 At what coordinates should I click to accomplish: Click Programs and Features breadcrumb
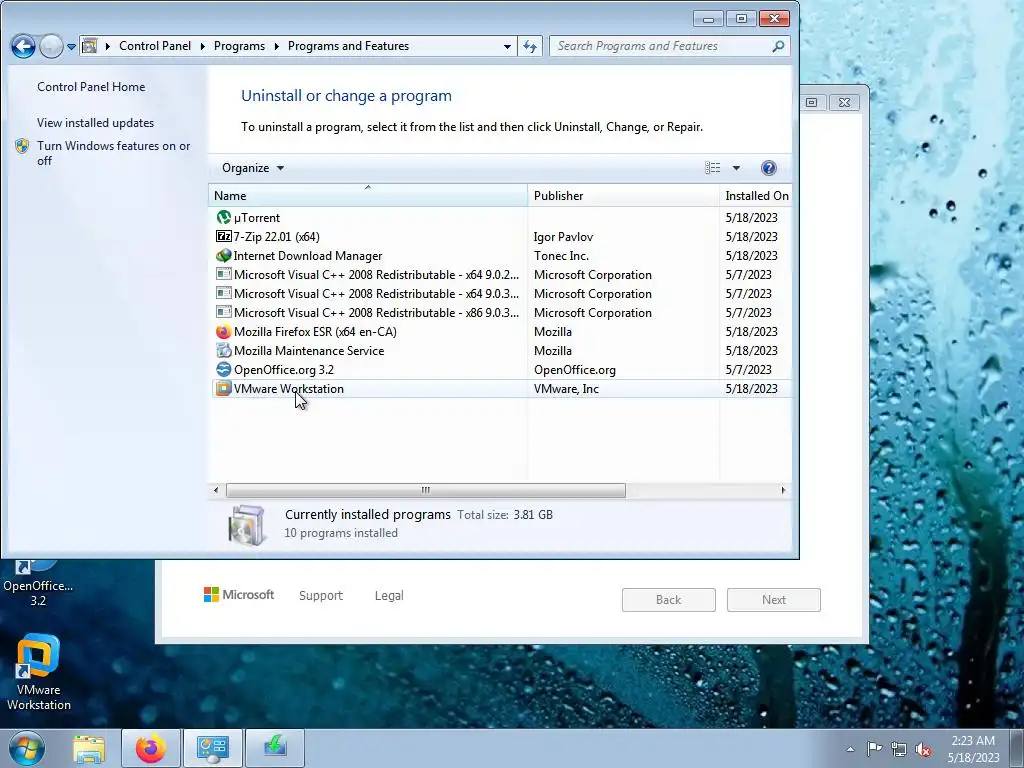[348, 46]
